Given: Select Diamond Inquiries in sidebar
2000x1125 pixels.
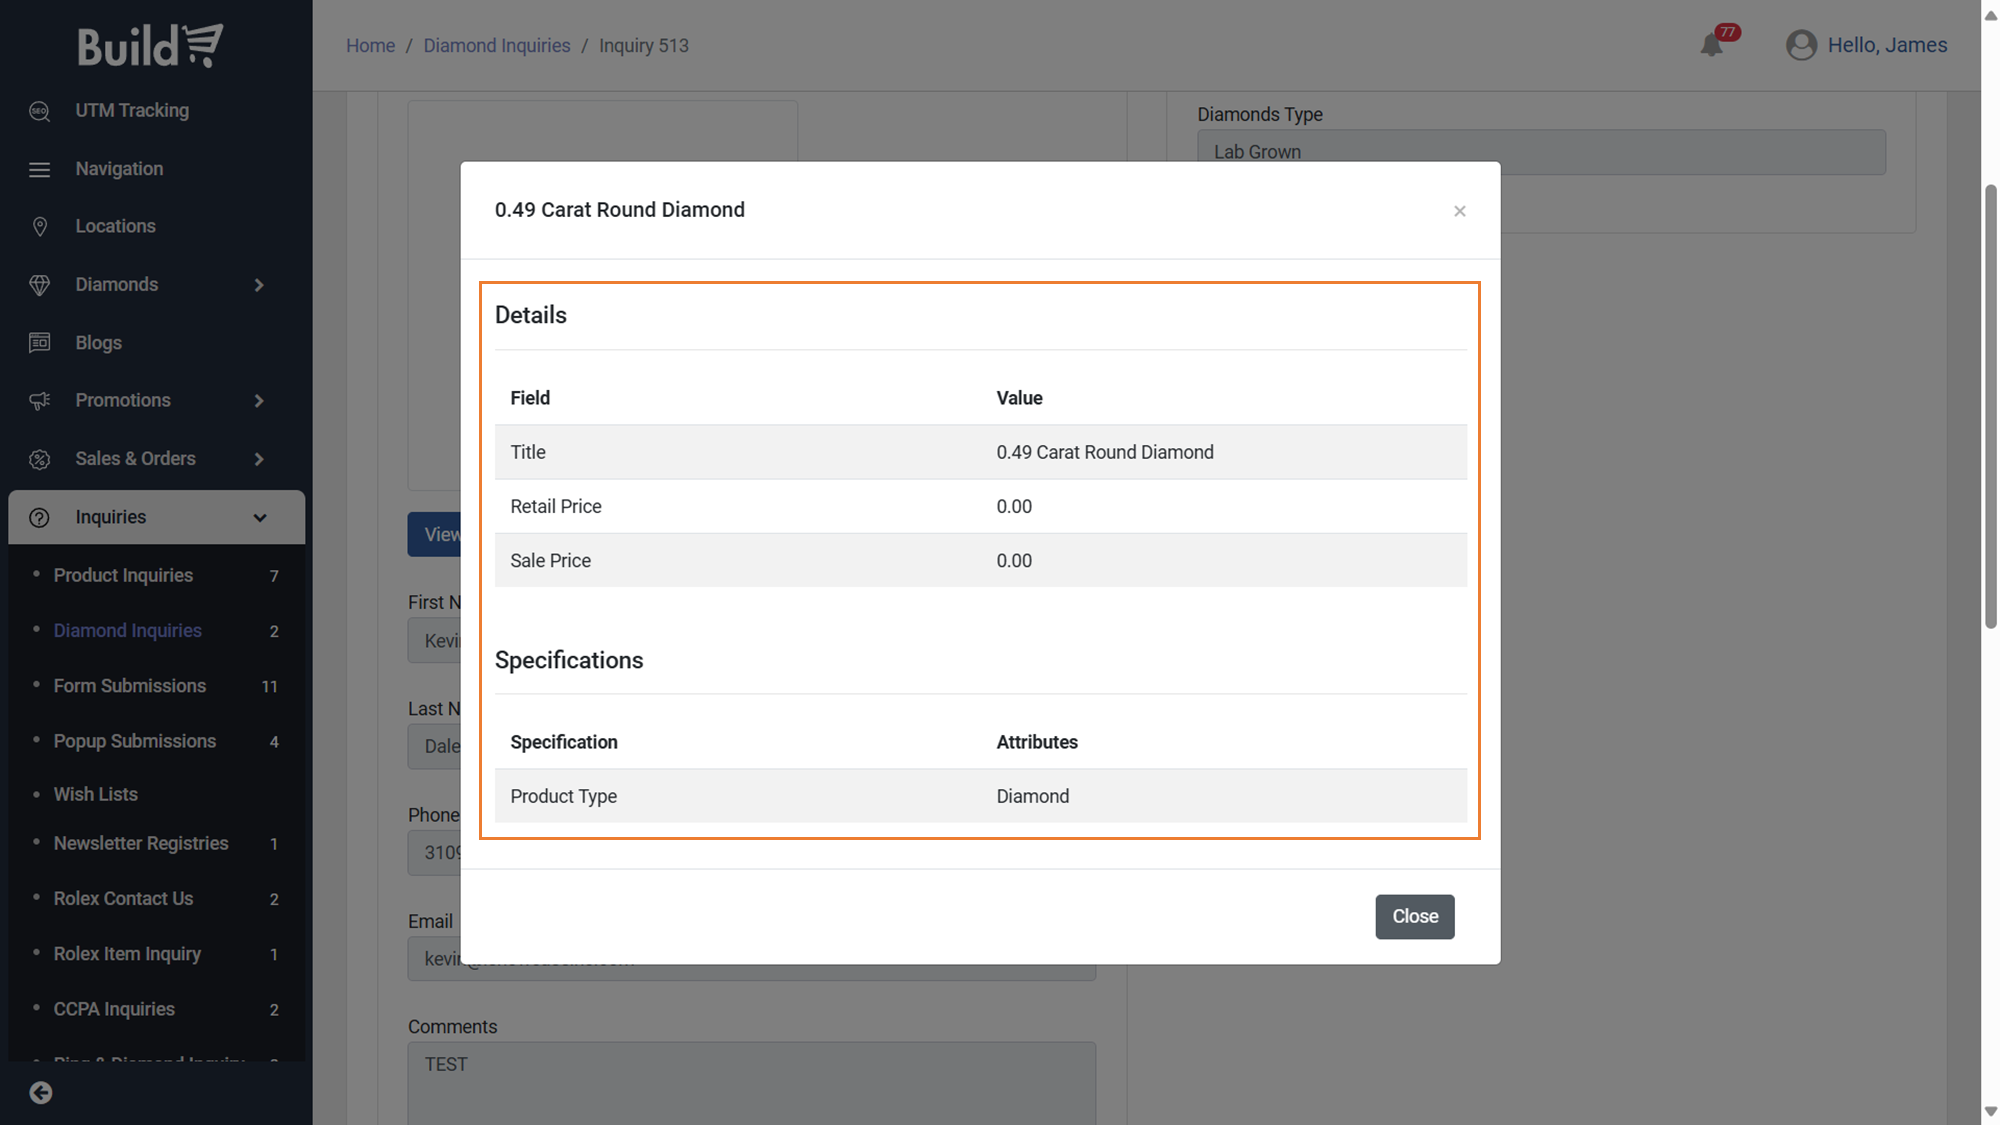Looking at the screenshot, I should click(x=127, y=630).
